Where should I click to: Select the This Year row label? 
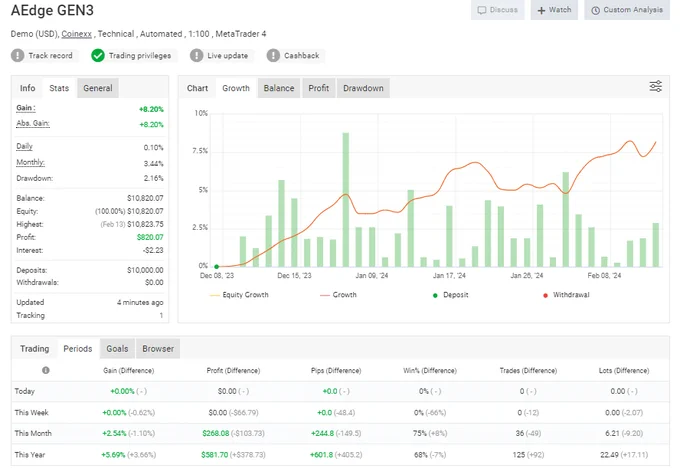coord(30,455)
